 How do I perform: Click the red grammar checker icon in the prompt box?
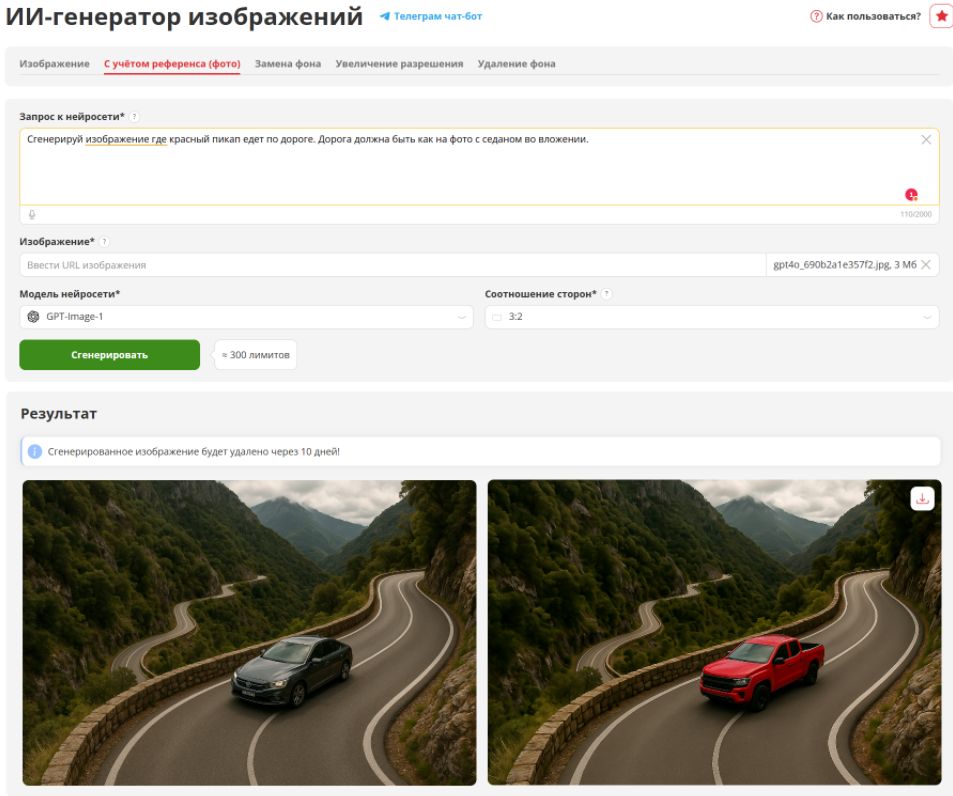(x=911, y=194)
